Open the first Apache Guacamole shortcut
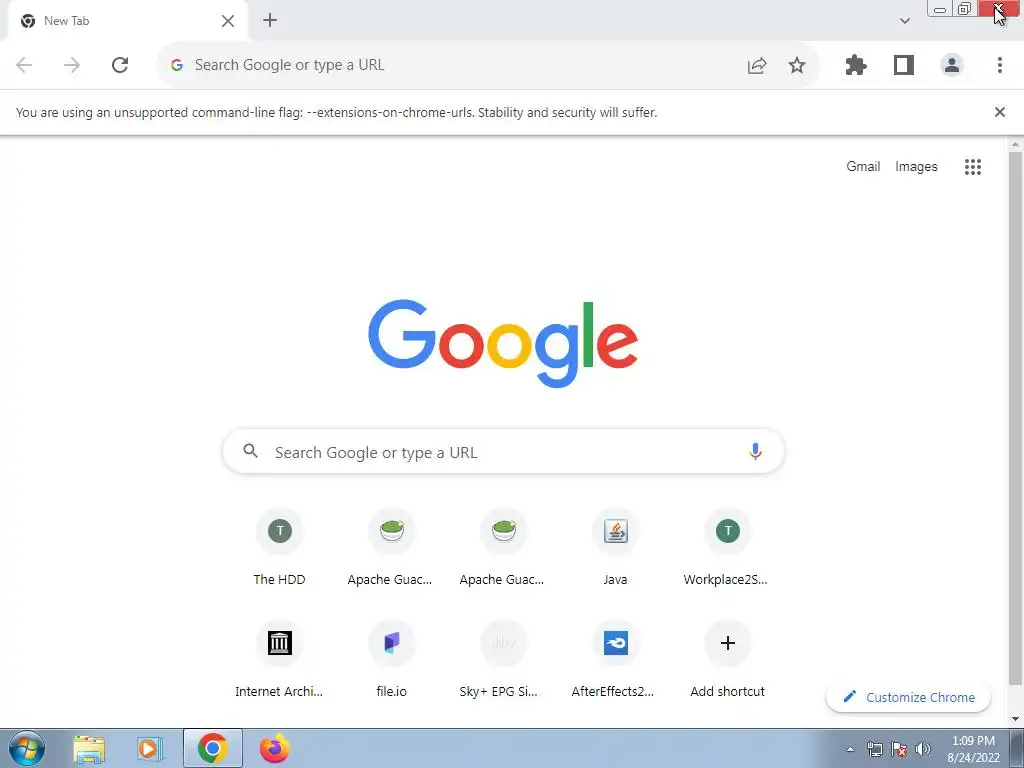 coord(391,547)
